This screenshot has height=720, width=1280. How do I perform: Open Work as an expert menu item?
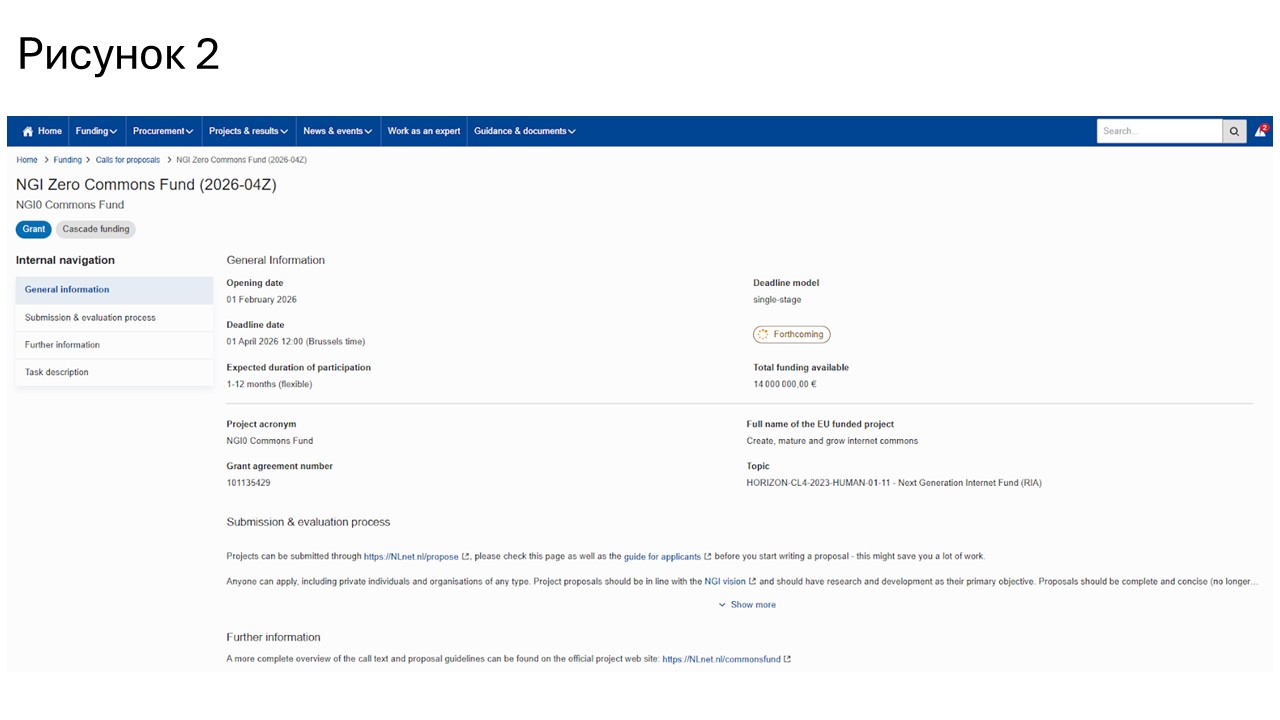(424, 131)
